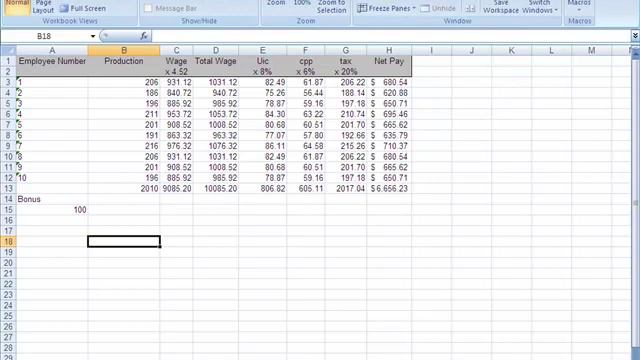Viewport: 640px width, 360px height.
Task: Click the Unhide window button
Action: [438, 8]
